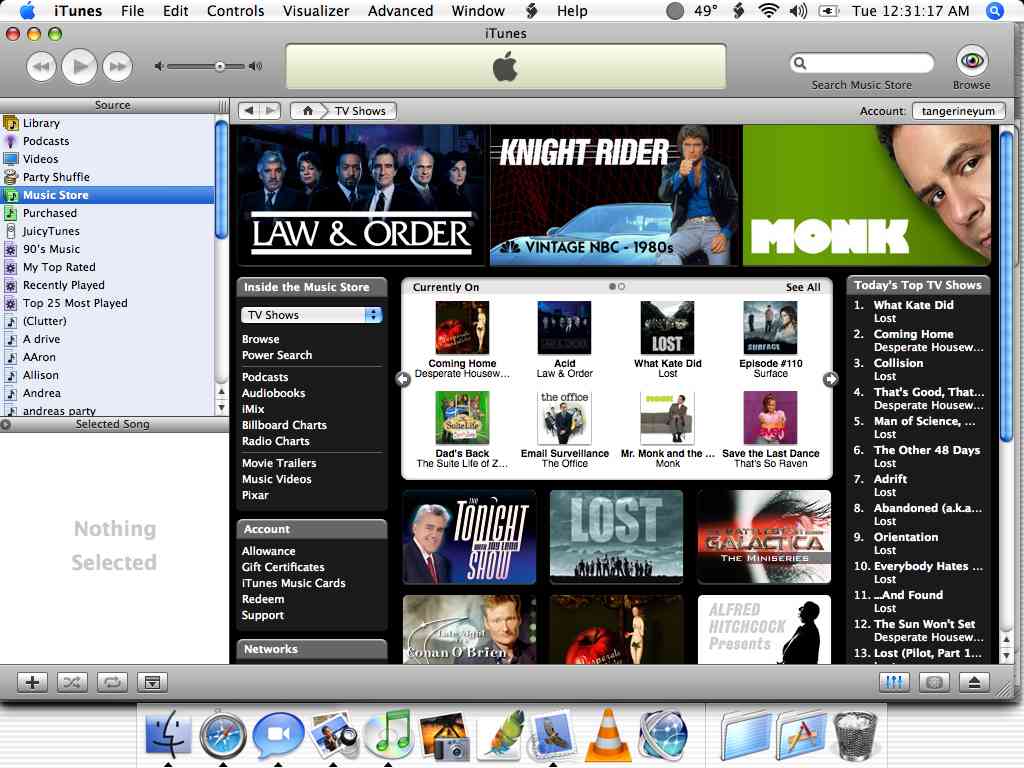Open the Controls menu

(x=235, y=10)
